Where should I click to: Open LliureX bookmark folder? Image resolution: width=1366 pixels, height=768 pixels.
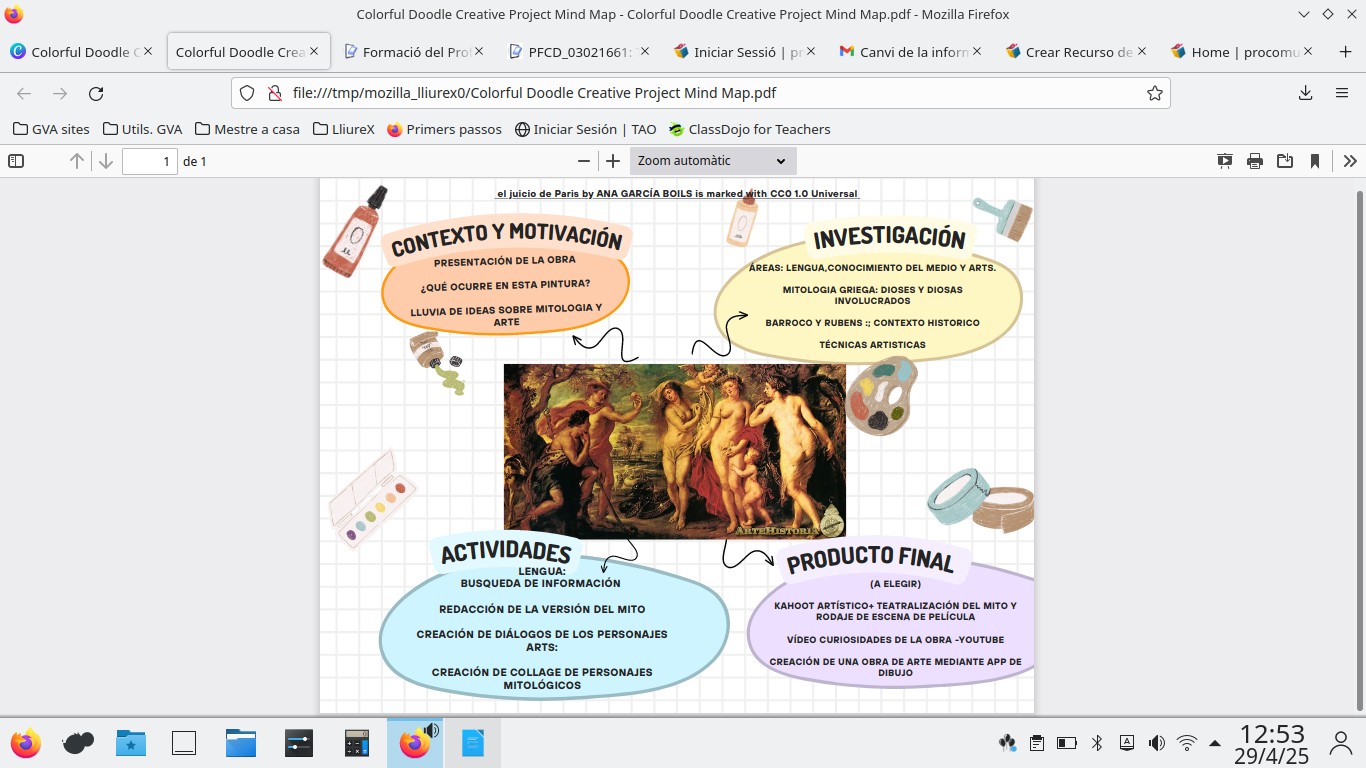[343, 129]
